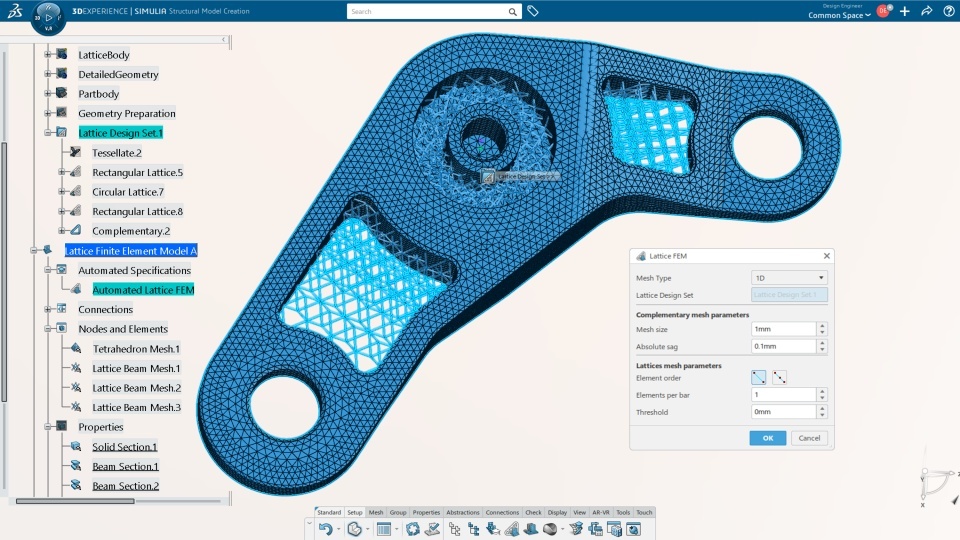The width and height of the screenshot is (960, 540).
Task: Select the linear element order option
Action: (759, 377)
